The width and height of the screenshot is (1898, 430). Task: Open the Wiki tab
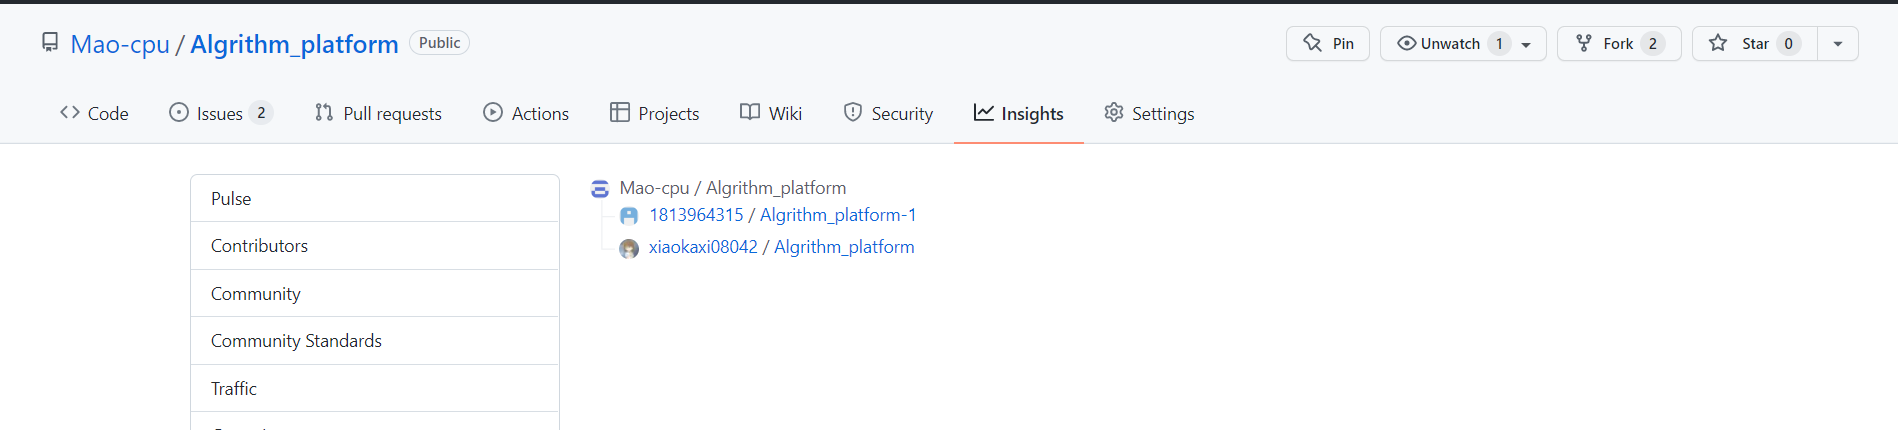[x=771, y=113]
